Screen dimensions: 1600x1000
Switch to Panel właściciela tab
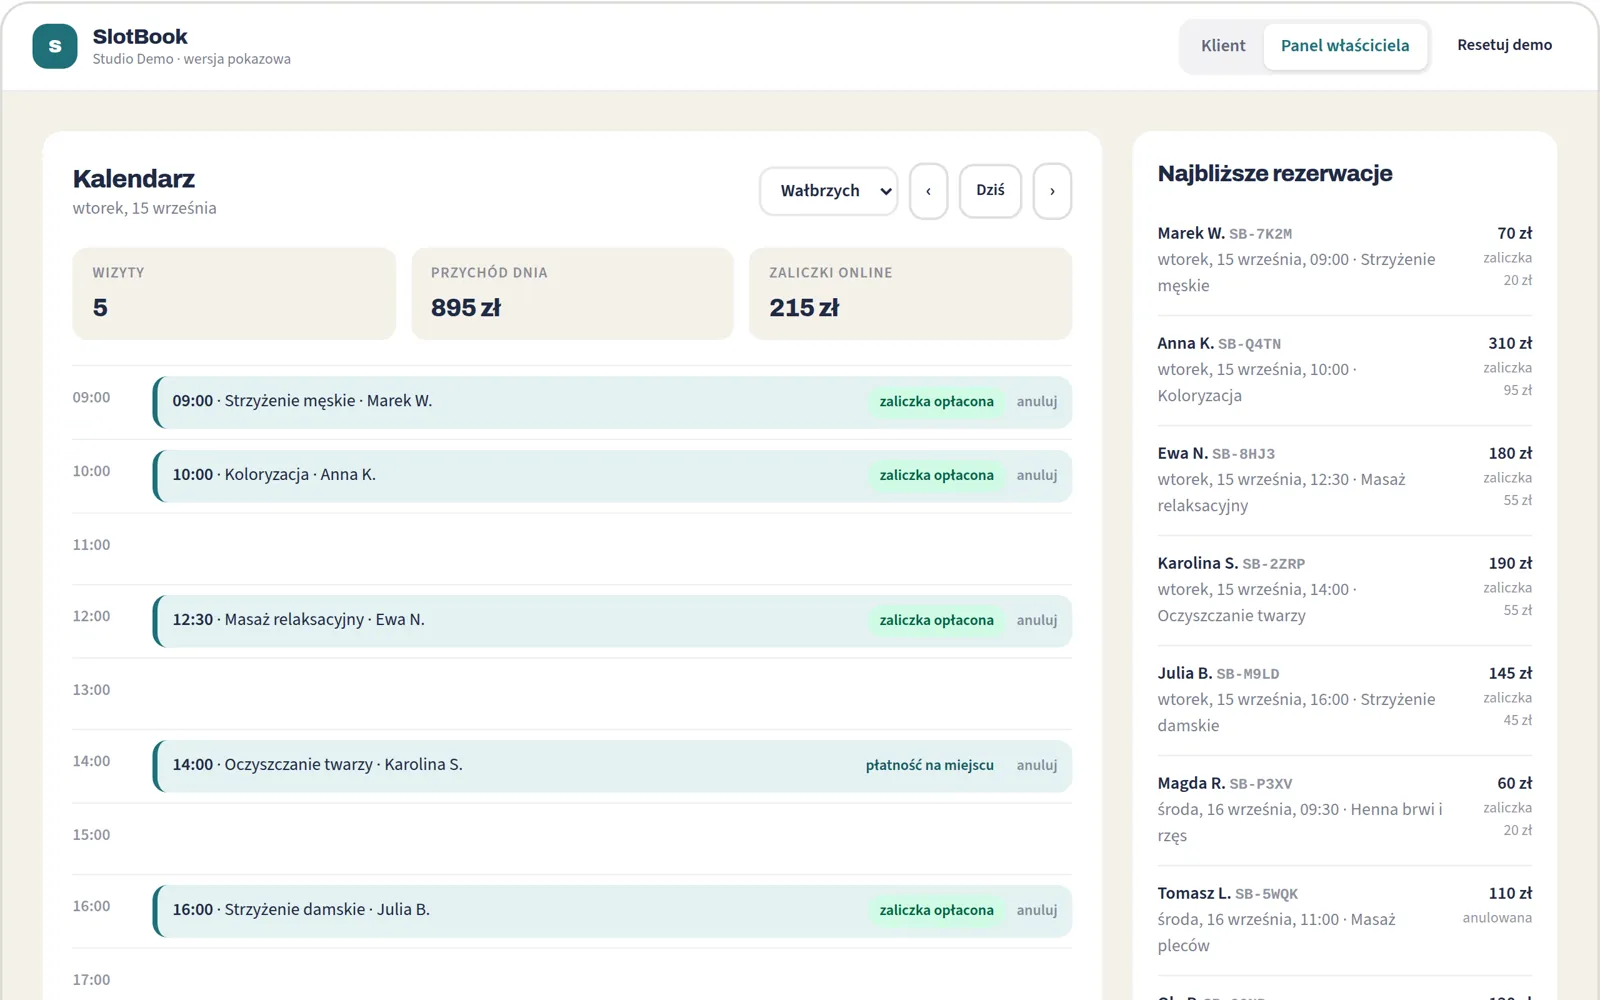1345,46
